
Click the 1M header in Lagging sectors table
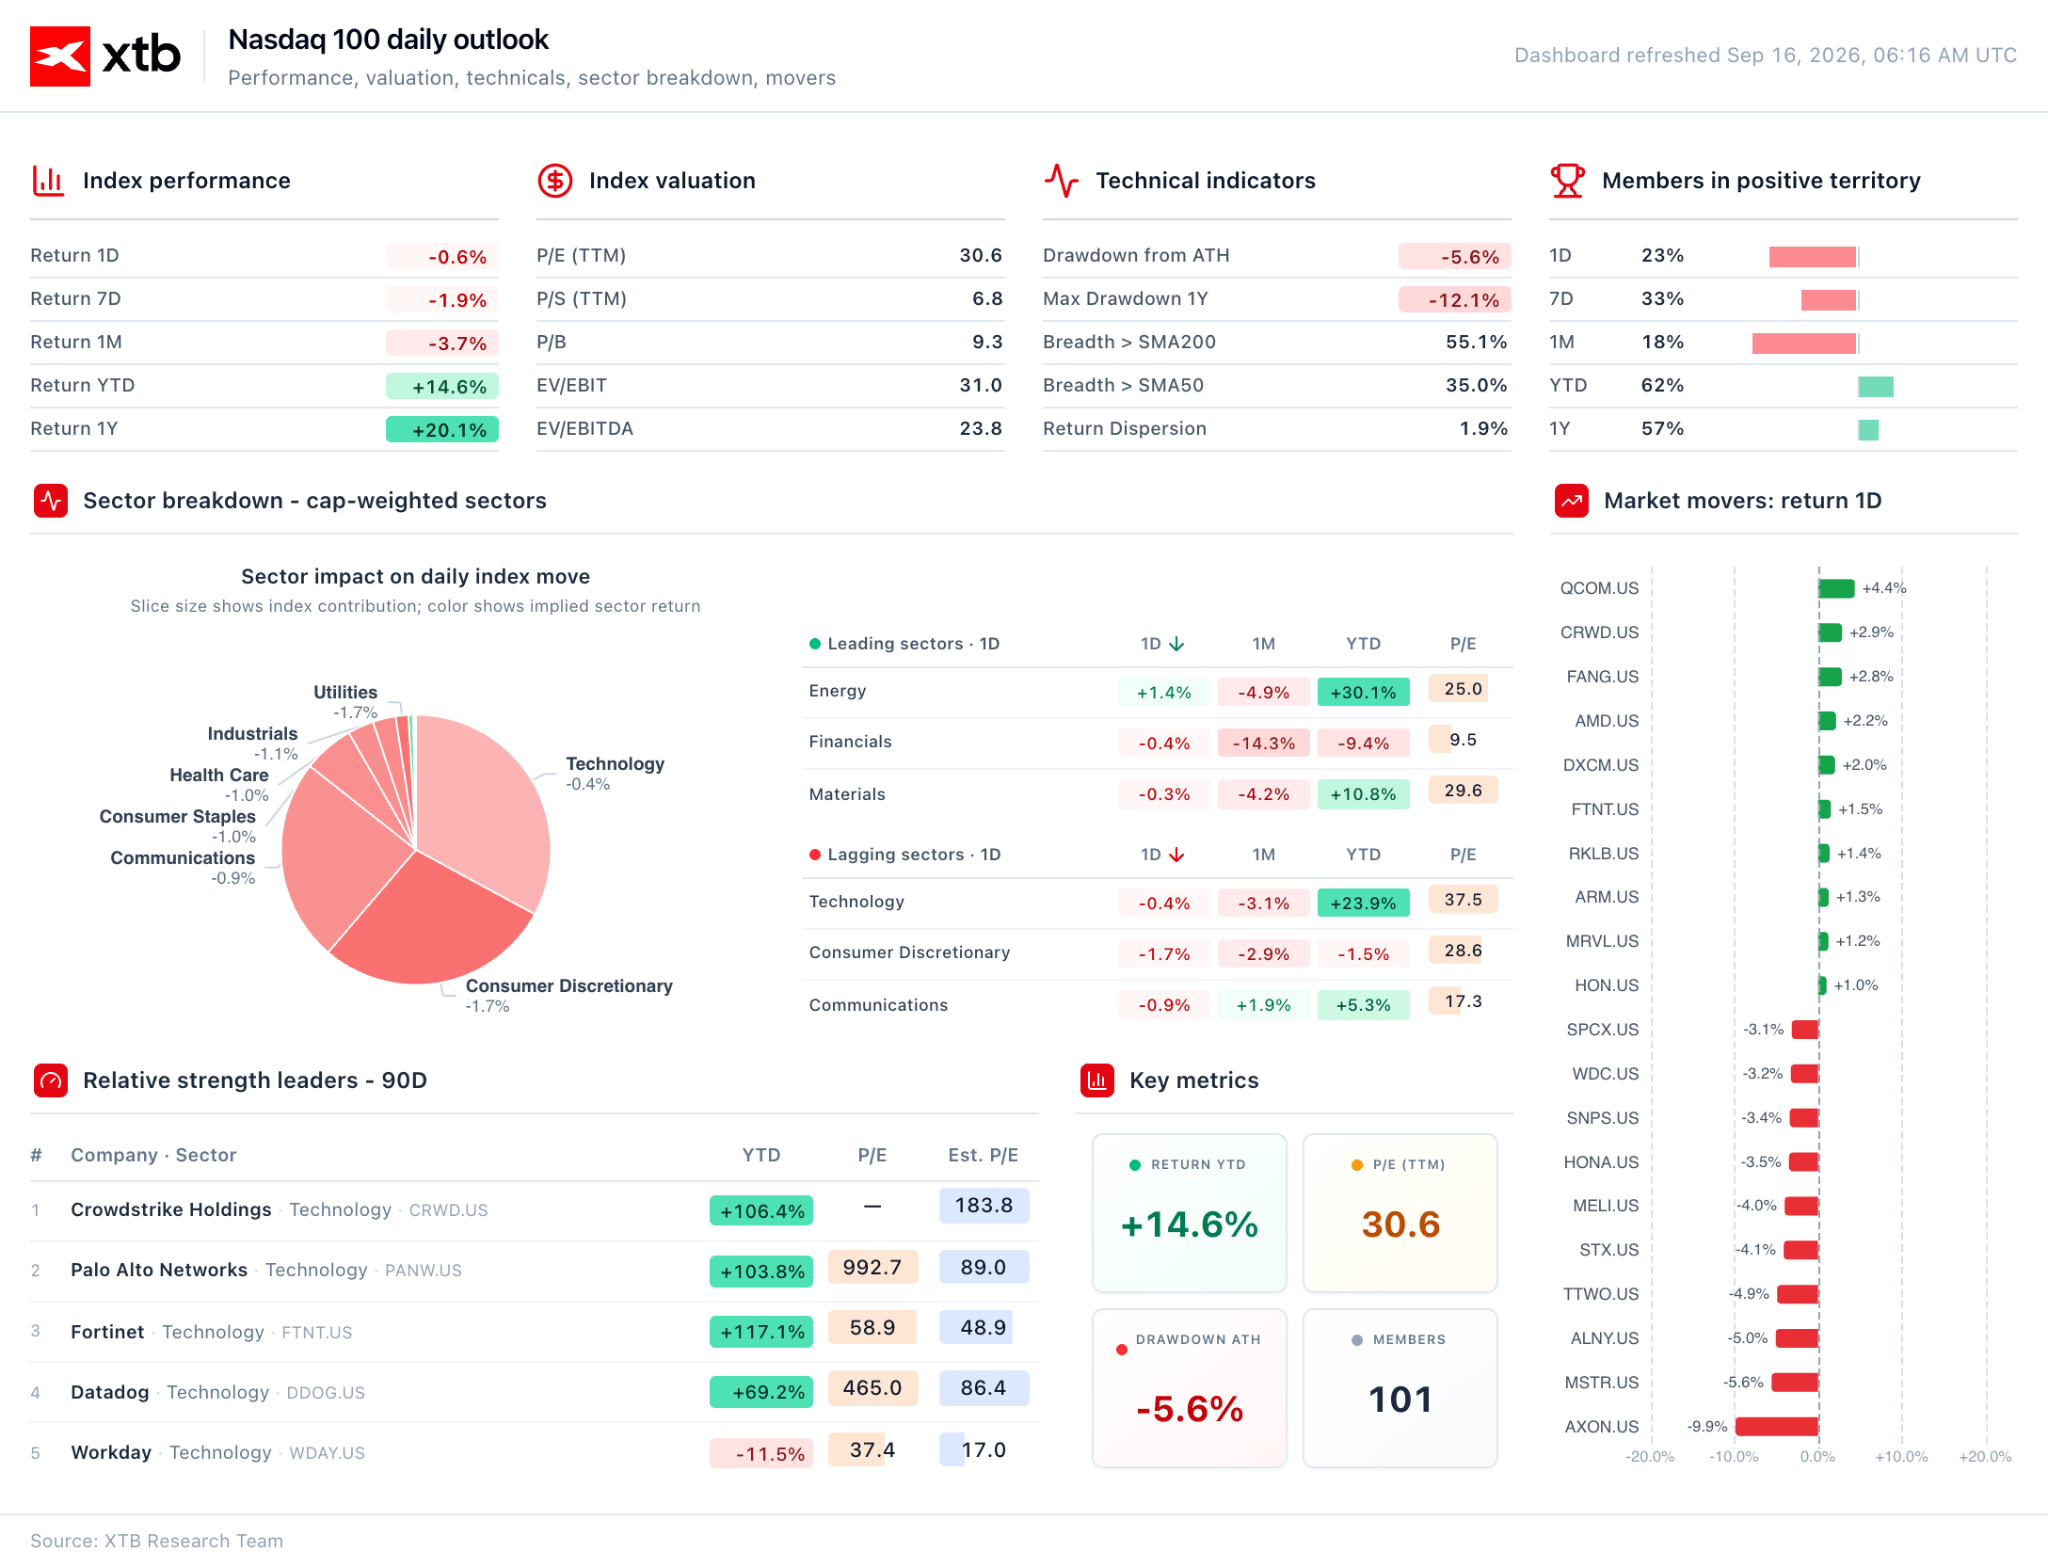pos(1263,855)
